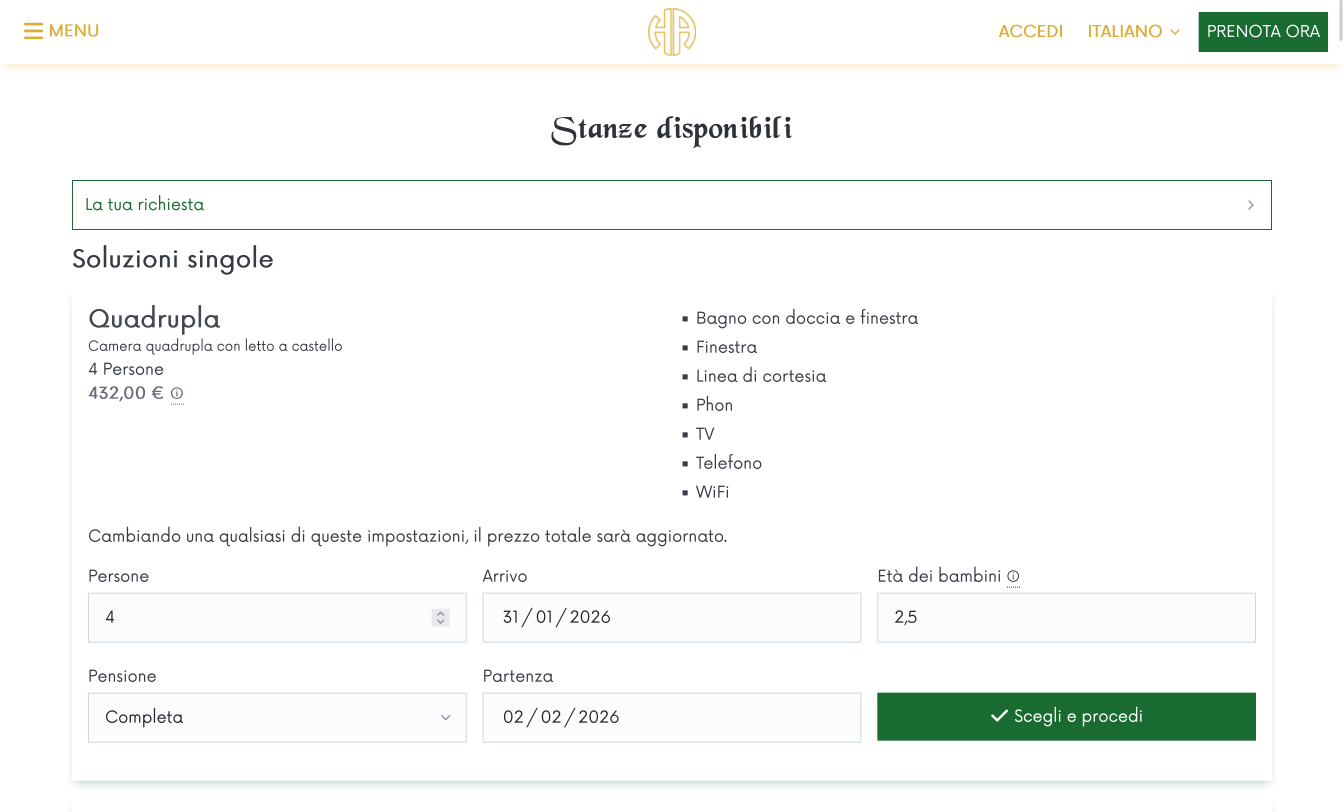The image size is (1344, 812).
Task: Click the checkmark icon on Scegli e procedi
Action: click(x=997, y=716)
